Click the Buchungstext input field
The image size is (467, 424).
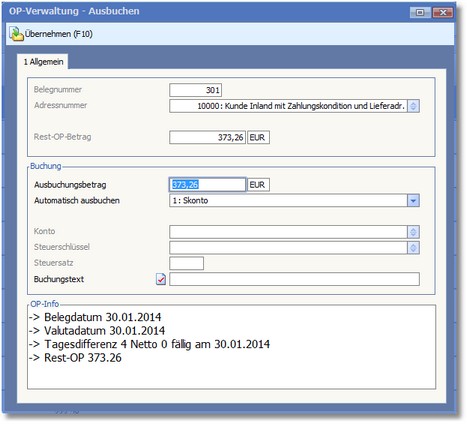point(294,279)
